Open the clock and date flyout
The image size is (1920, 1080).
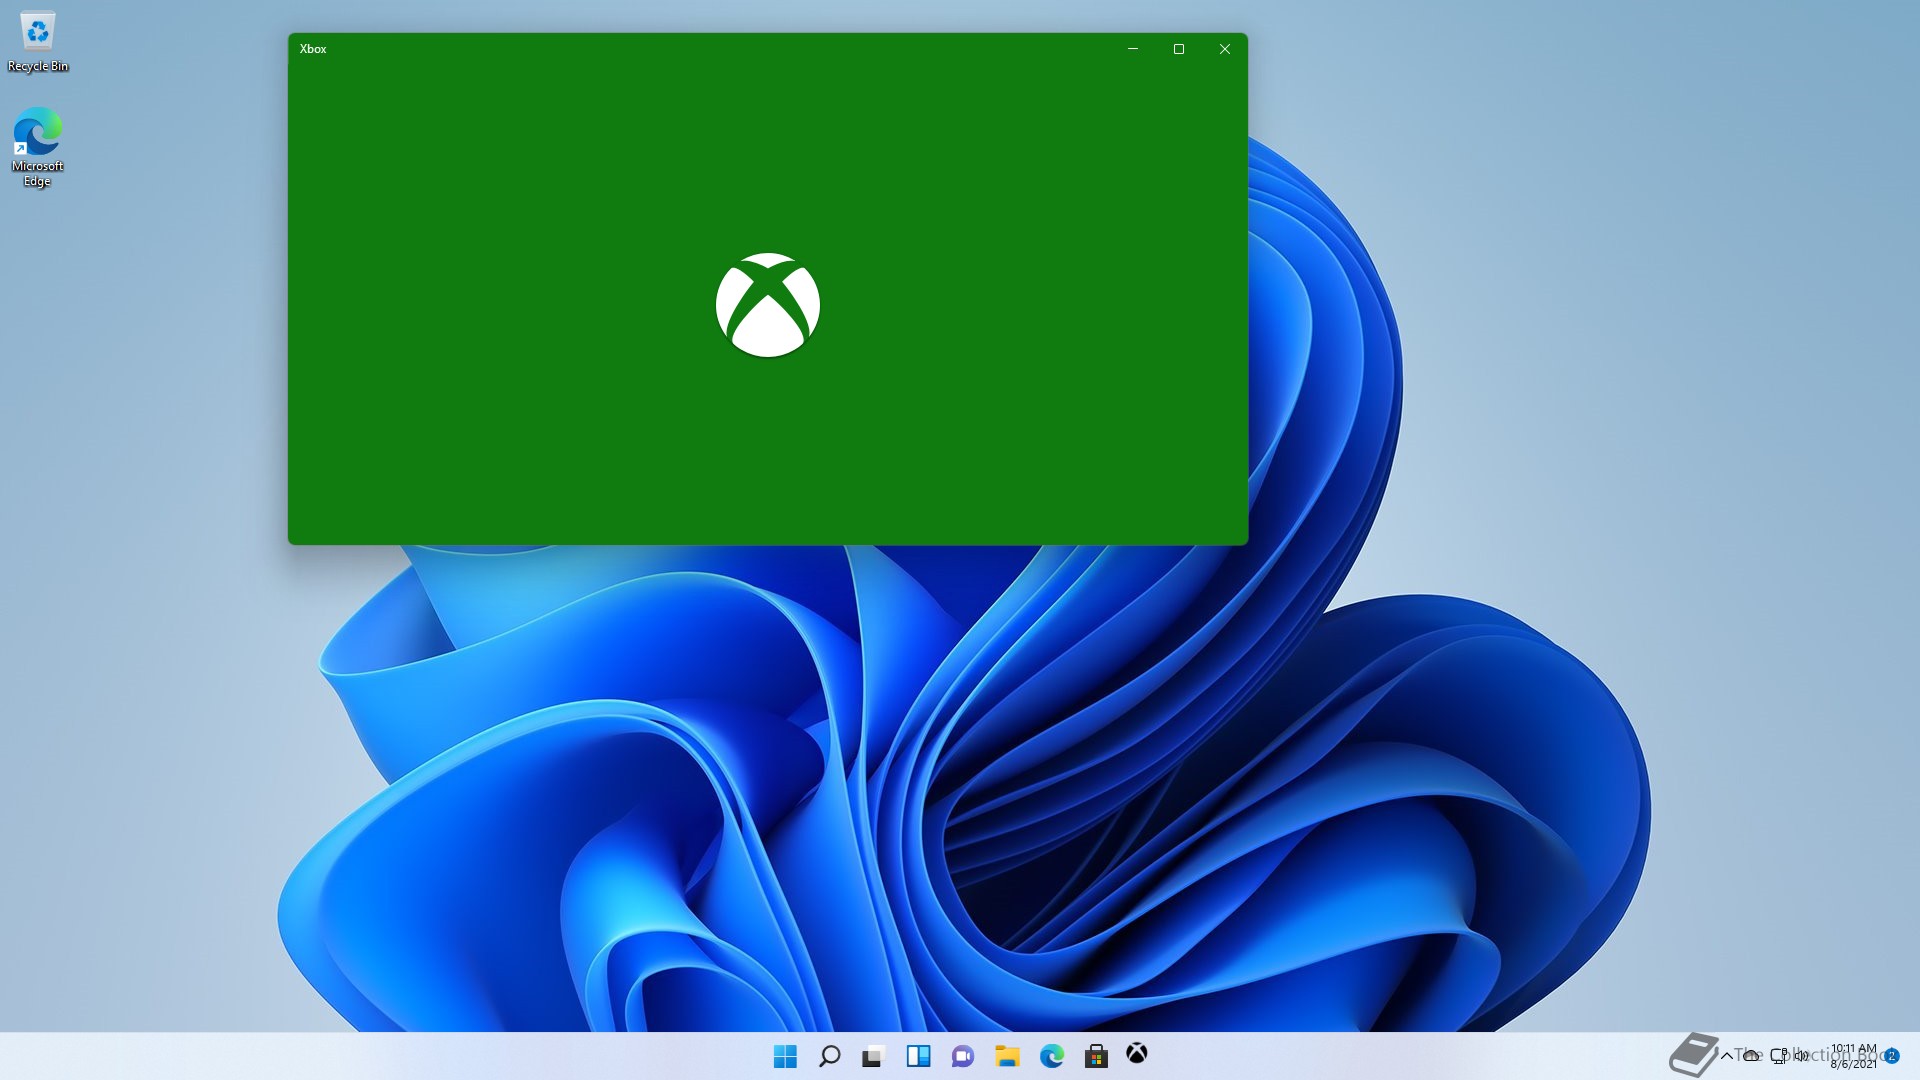(1853, 1056)
